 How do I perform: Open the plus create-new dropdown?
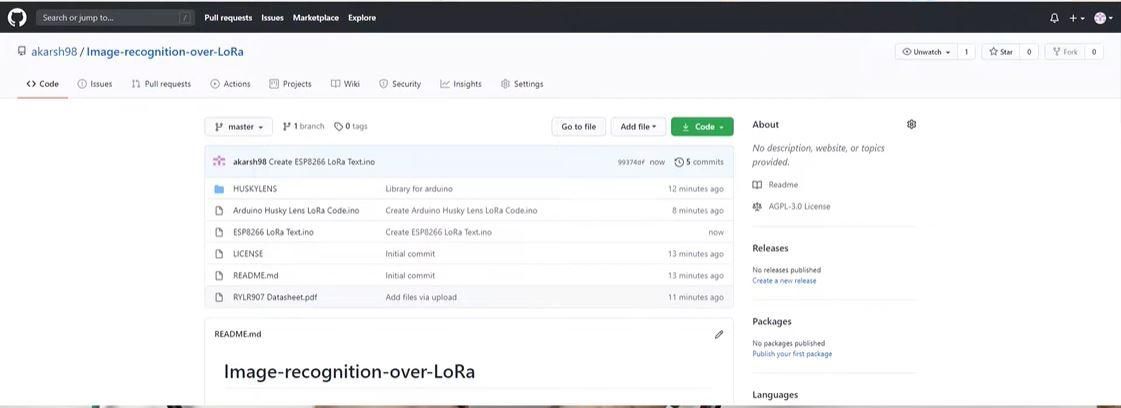1077,18
